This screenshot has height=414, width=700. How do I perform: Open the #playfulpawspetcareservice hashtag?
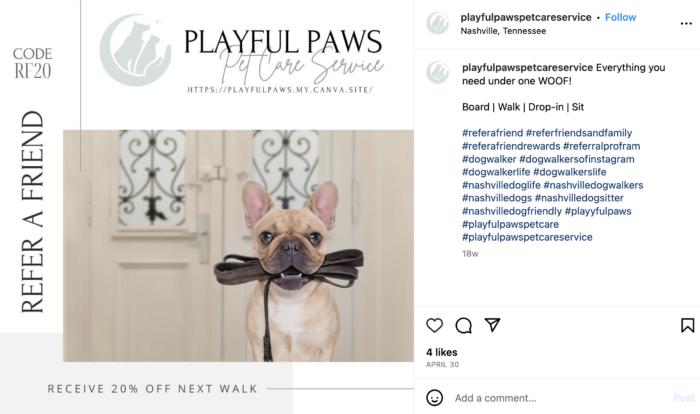coord(527,237)
